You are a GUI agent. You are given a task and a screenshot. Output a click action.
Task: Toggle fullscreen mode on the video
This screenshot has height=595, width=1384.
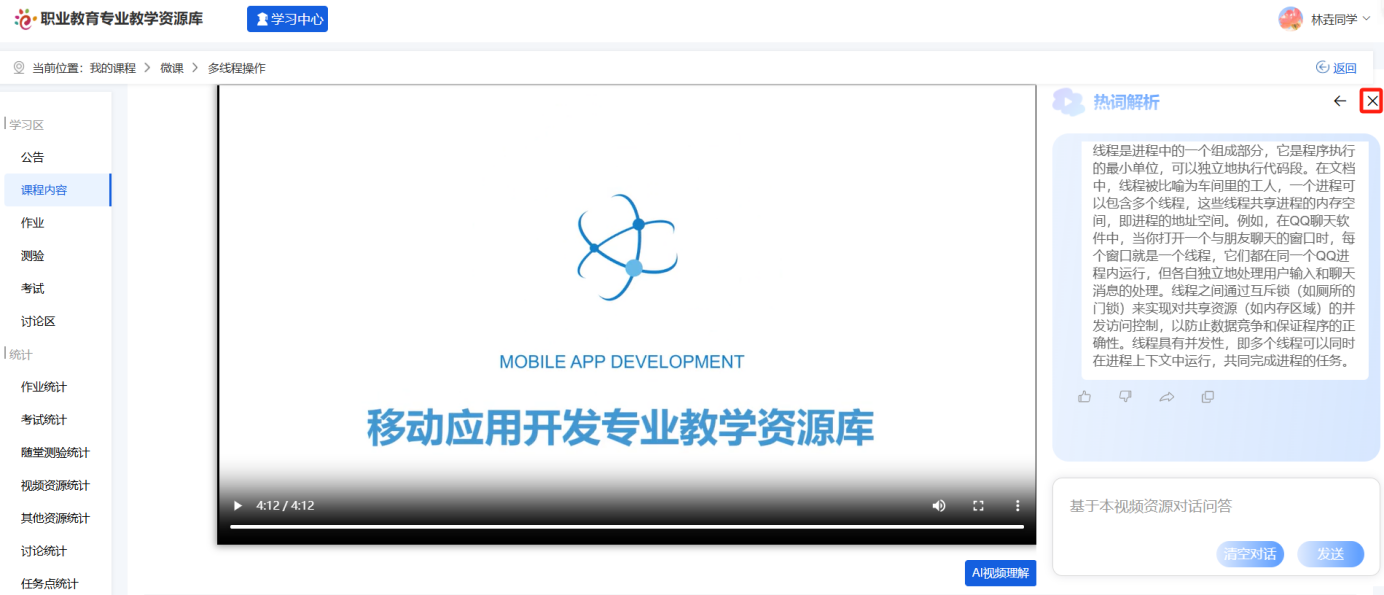[x=979, y=506]
